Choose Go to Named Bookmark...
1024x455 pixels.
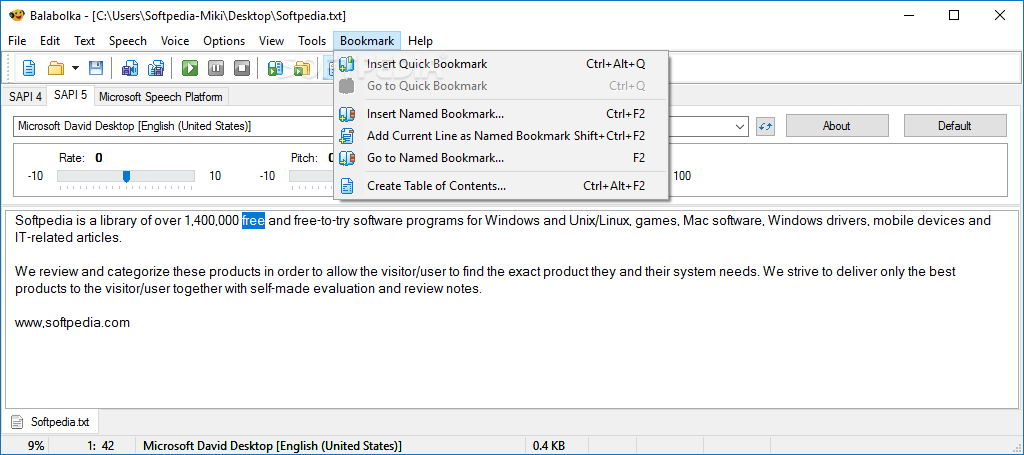click(x=502, y=157)
